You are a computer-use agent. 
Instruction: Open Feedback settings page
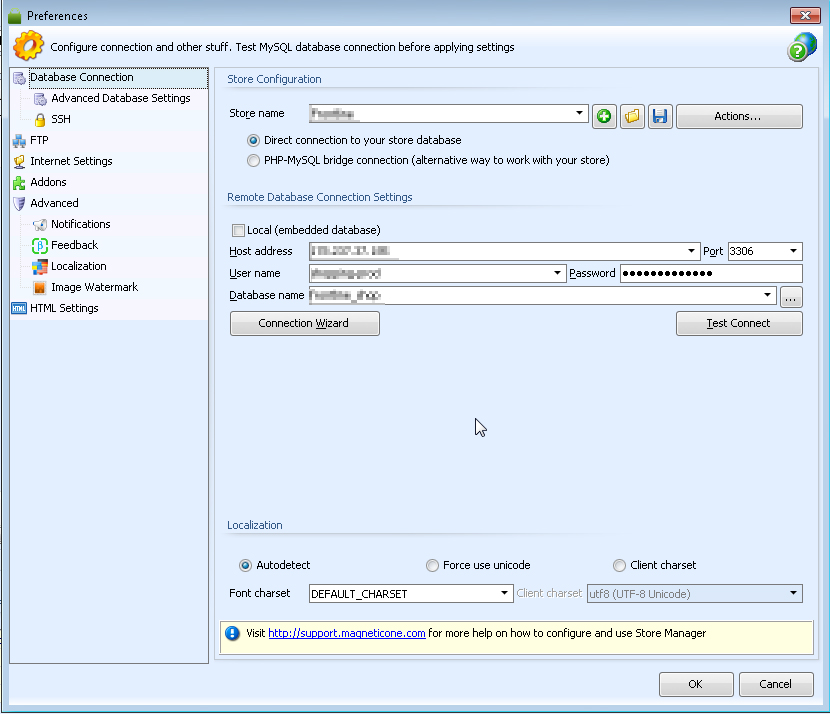click(75, 245)
